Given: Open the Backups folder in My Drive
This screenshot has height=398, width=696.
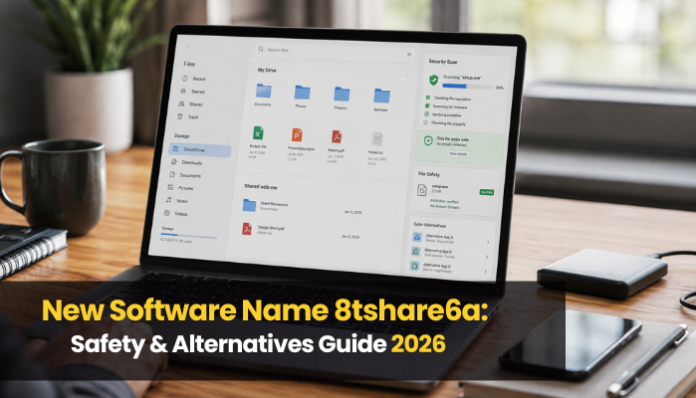Looking at the screenshot, I should 381,100.
